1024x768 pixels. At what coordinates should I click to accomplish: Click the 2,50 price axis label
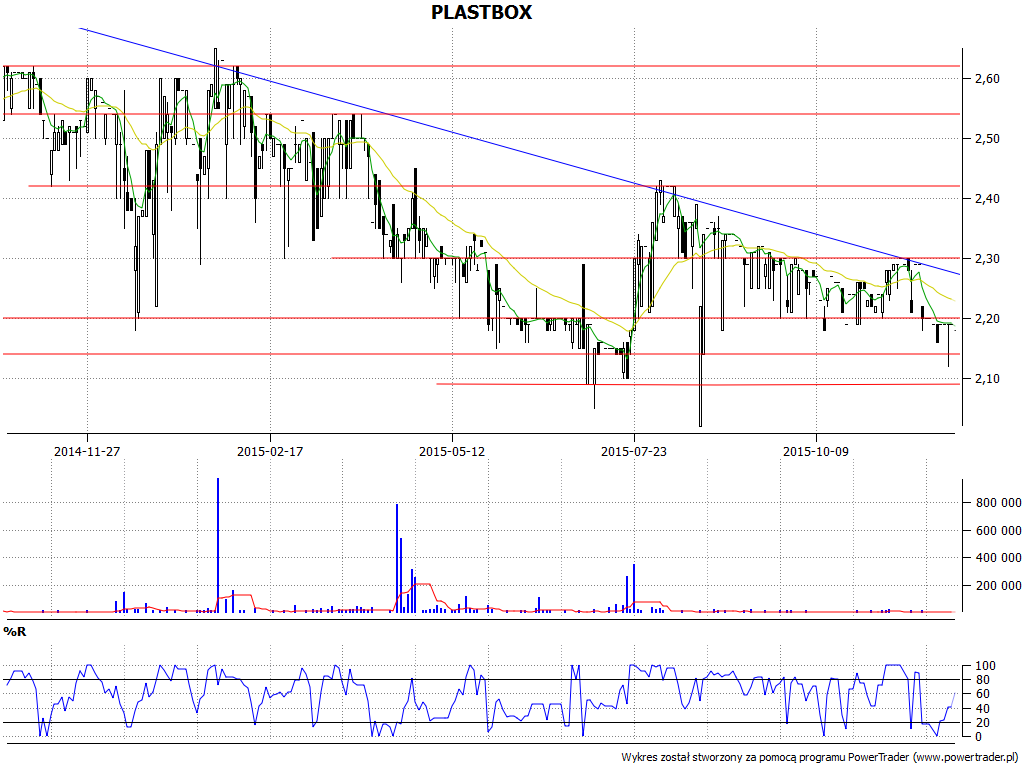point(986,138)
